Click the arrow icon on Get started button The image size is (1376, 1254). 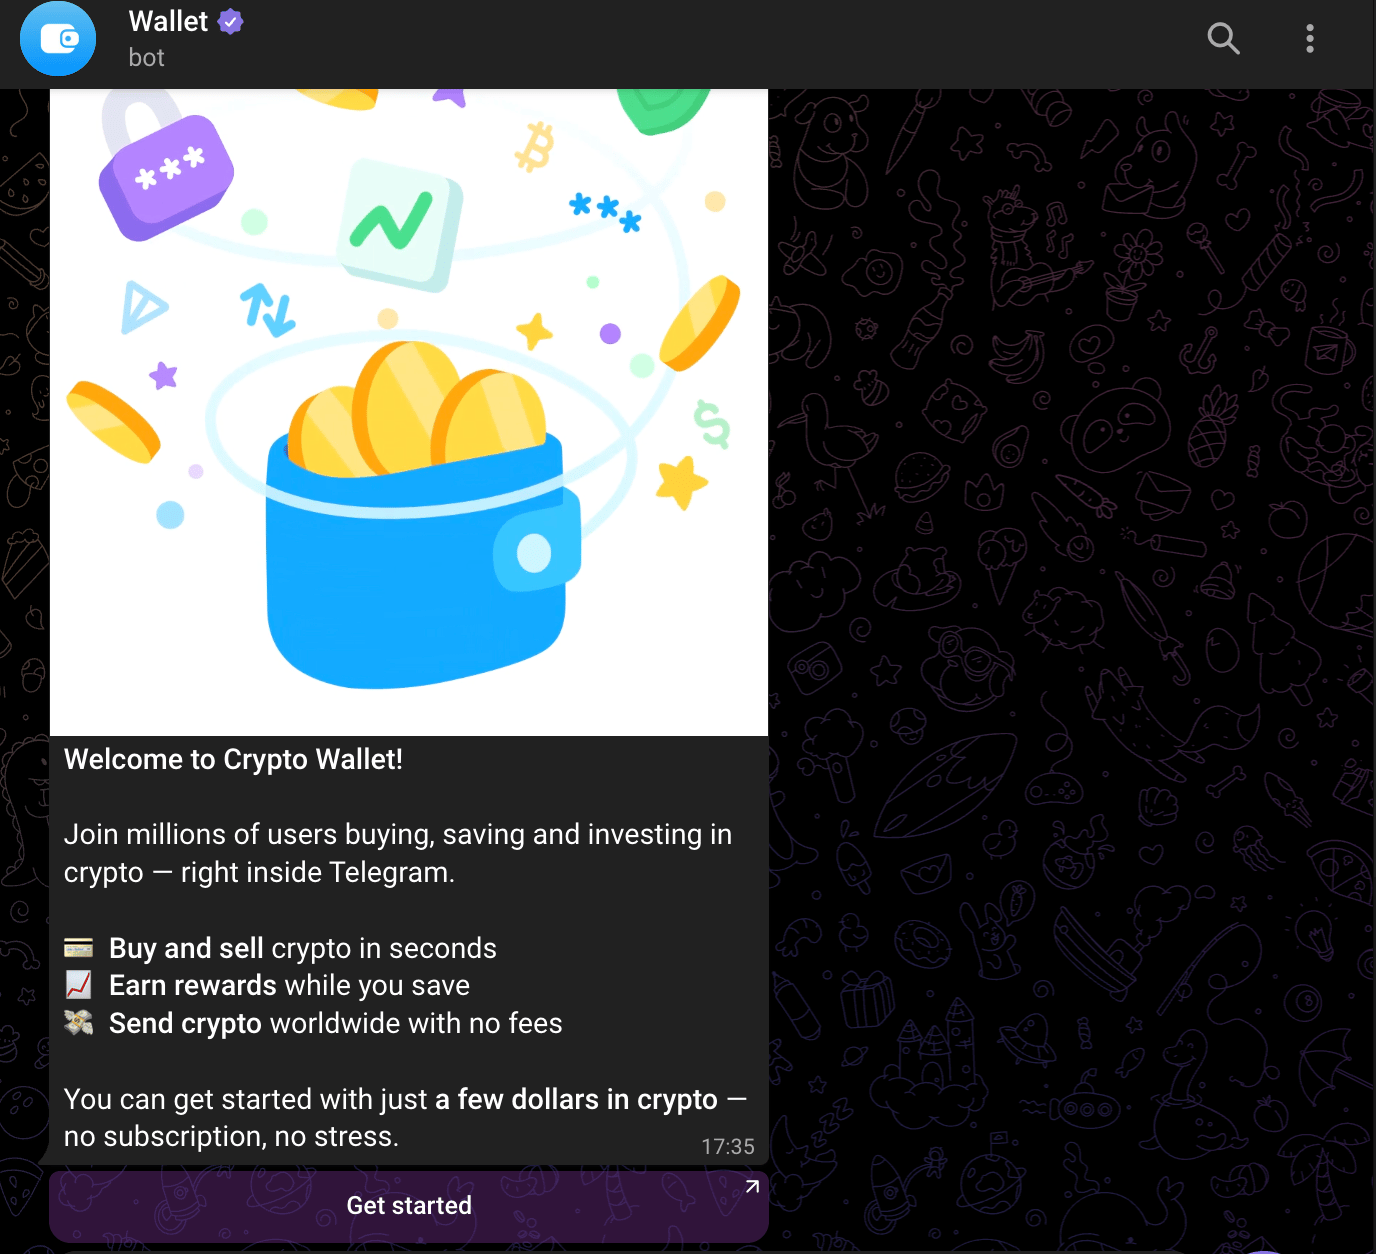click(x=752, y=1187)
